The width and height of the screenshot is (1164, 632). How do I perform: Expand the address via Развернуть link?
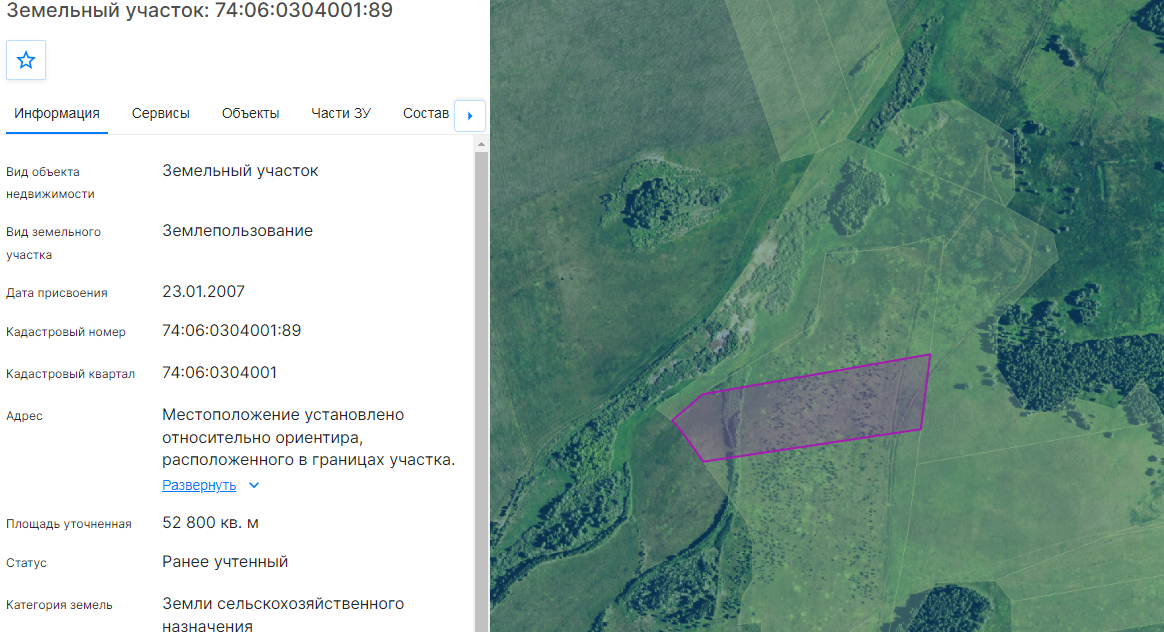pyautogui.click(x=199, y=485)
